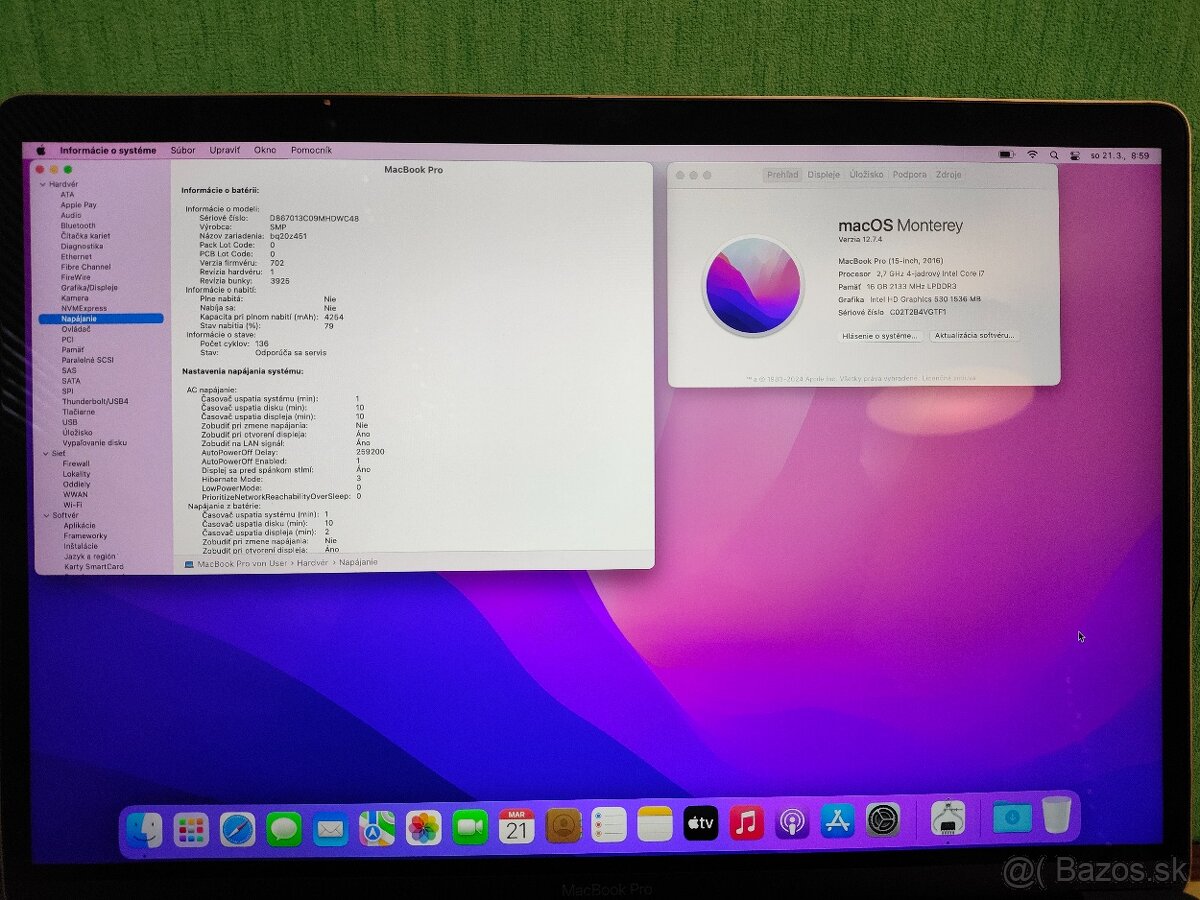Click the Aktualizácia softvéru button

tap(974, 335)
